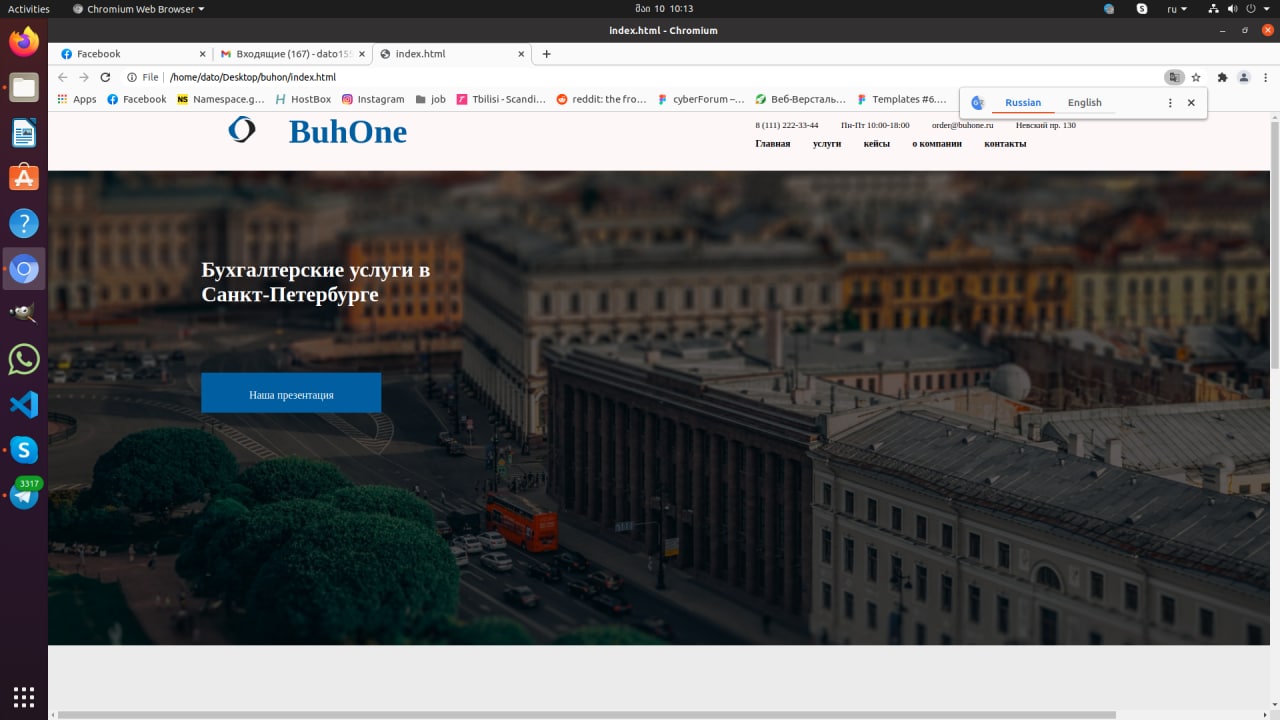Click the phone number 8 (111) 222-33-44
This screenshot has height=720, width=1280.
(x=786, y=125)
